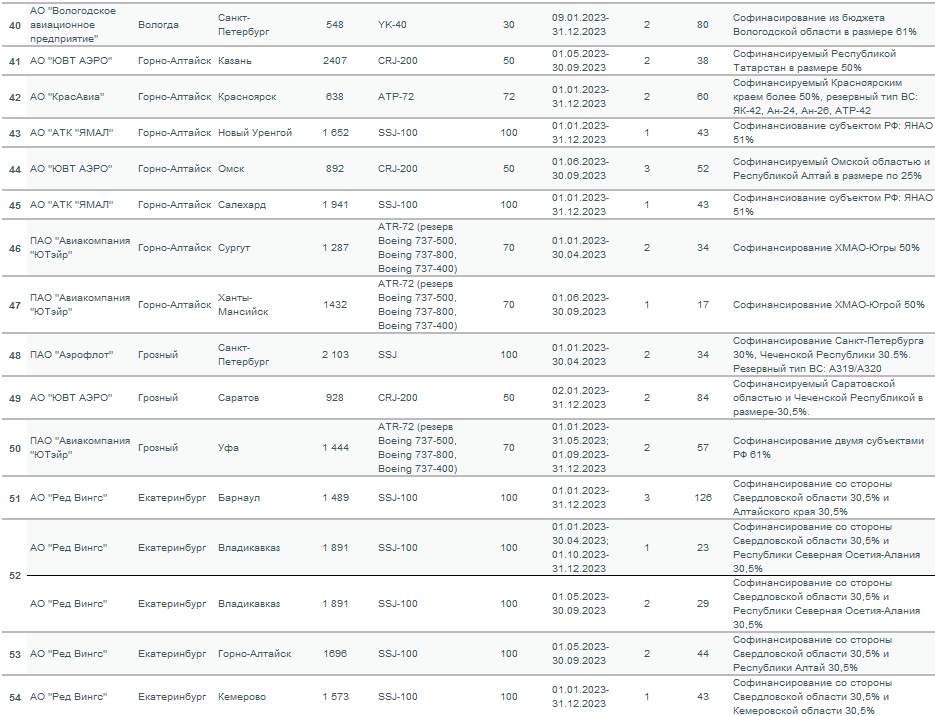Click the 'Саратов' destination cell
935x716 pixels.
(238, 398)
